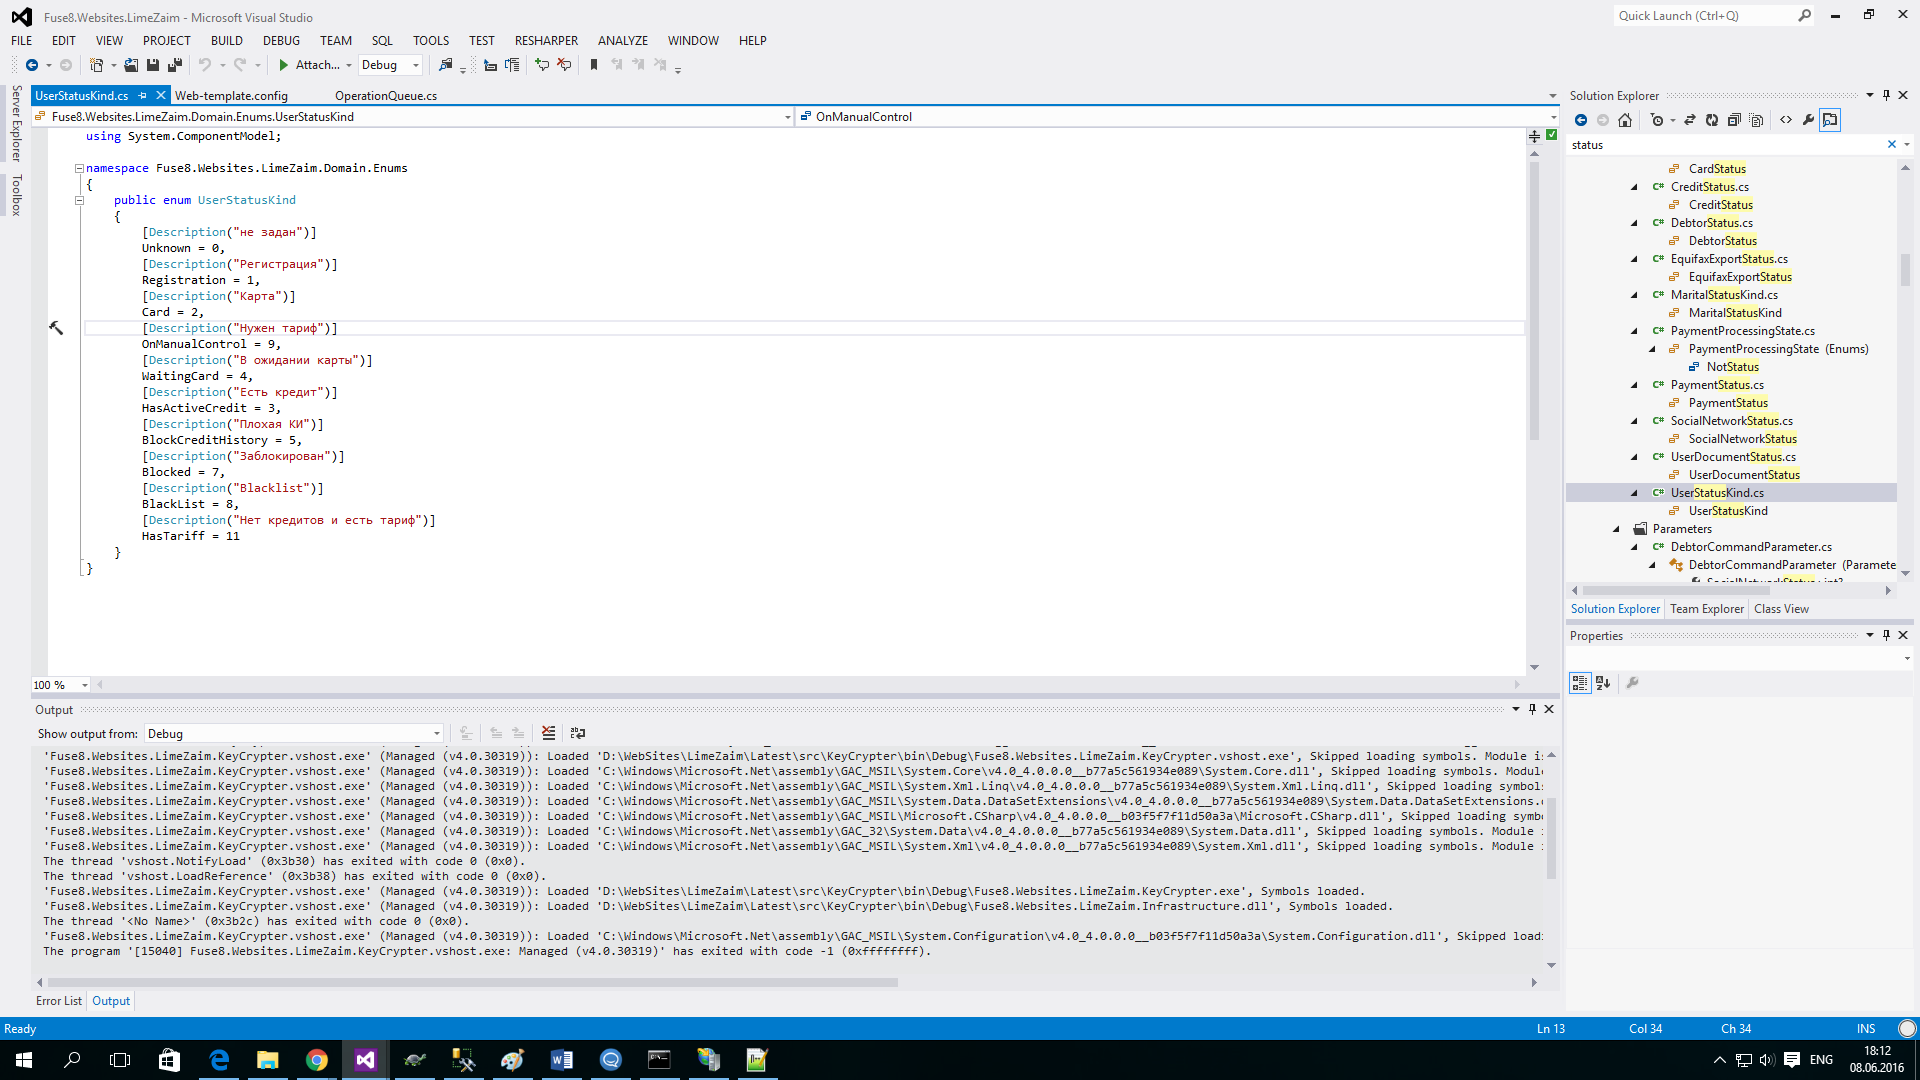Click the Comment selection icon
Viewport: 1920px width, 1080px height.
542,65
